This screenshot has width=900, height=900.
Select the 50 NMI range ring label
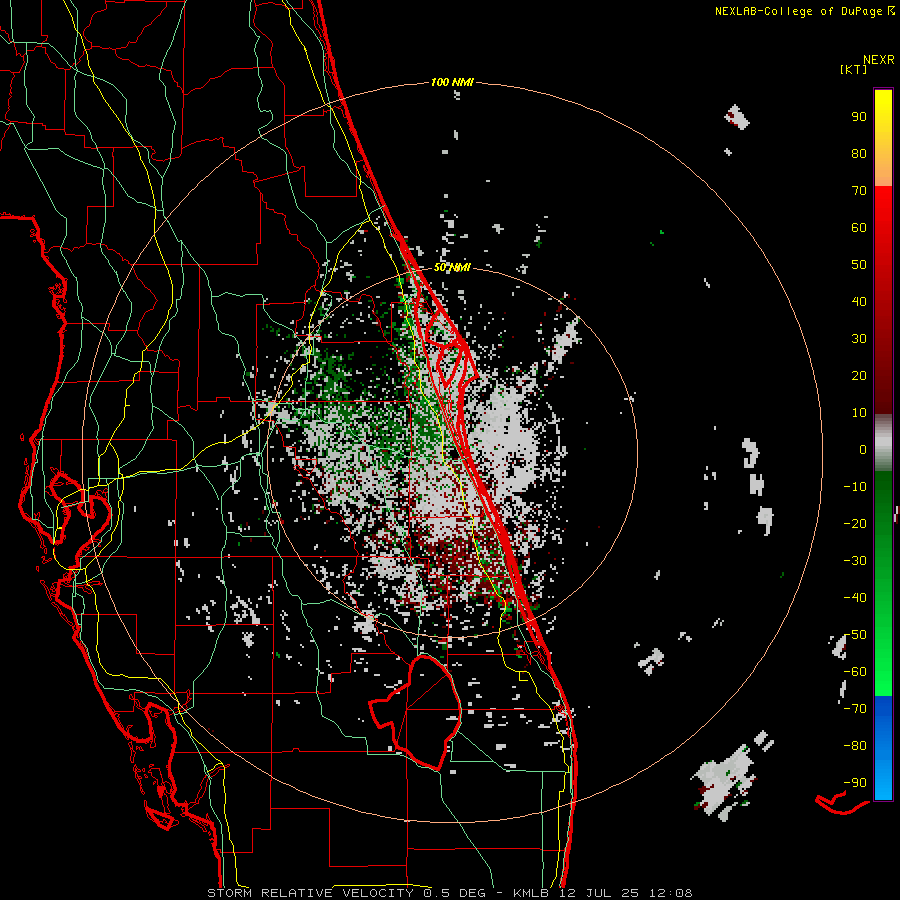click(x=452, y=267)
